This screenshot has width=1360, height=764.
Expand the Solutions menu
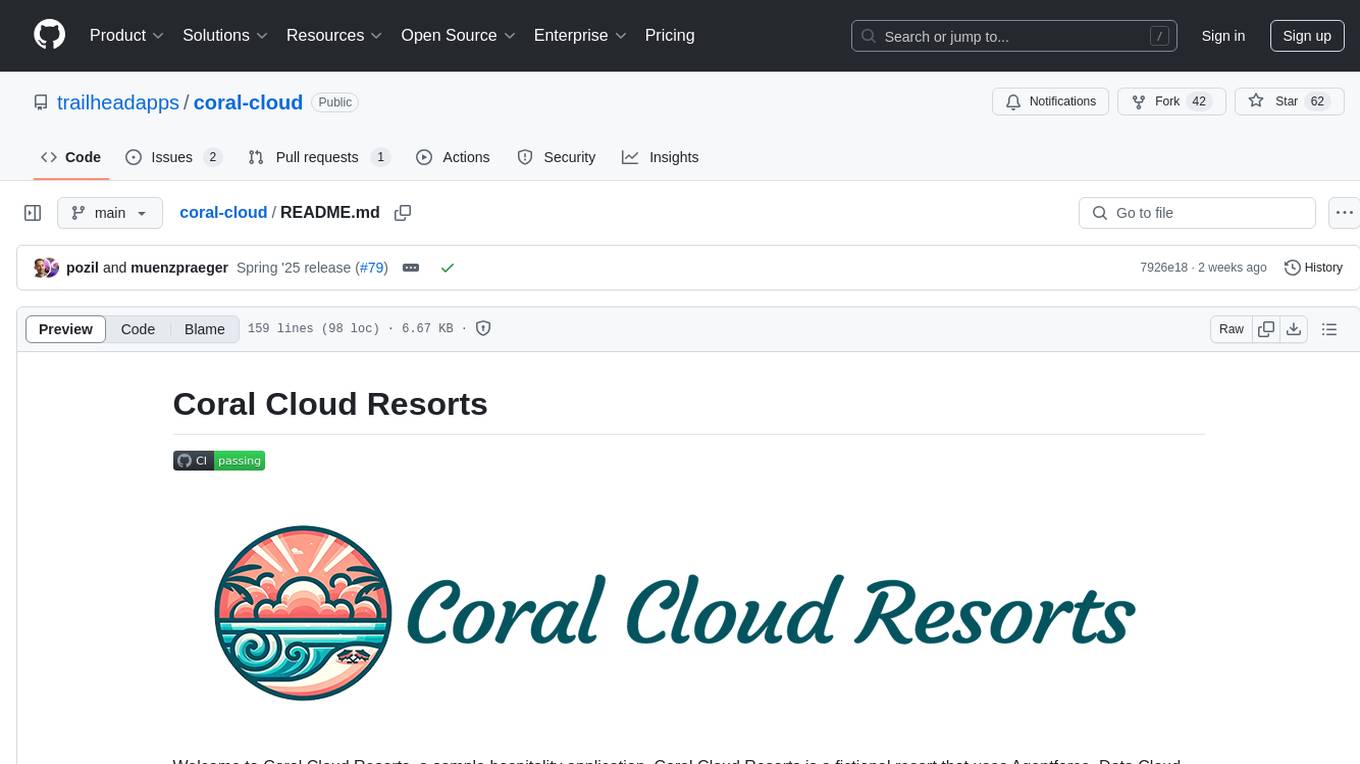point(225,35)
